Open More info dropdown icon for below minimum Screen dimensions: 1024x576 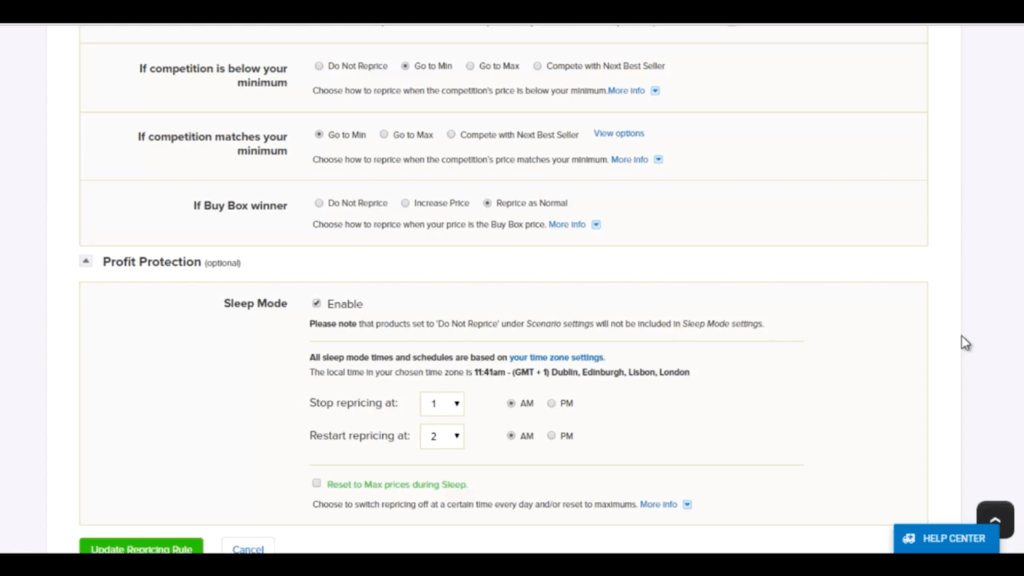(x=656, y=91)
